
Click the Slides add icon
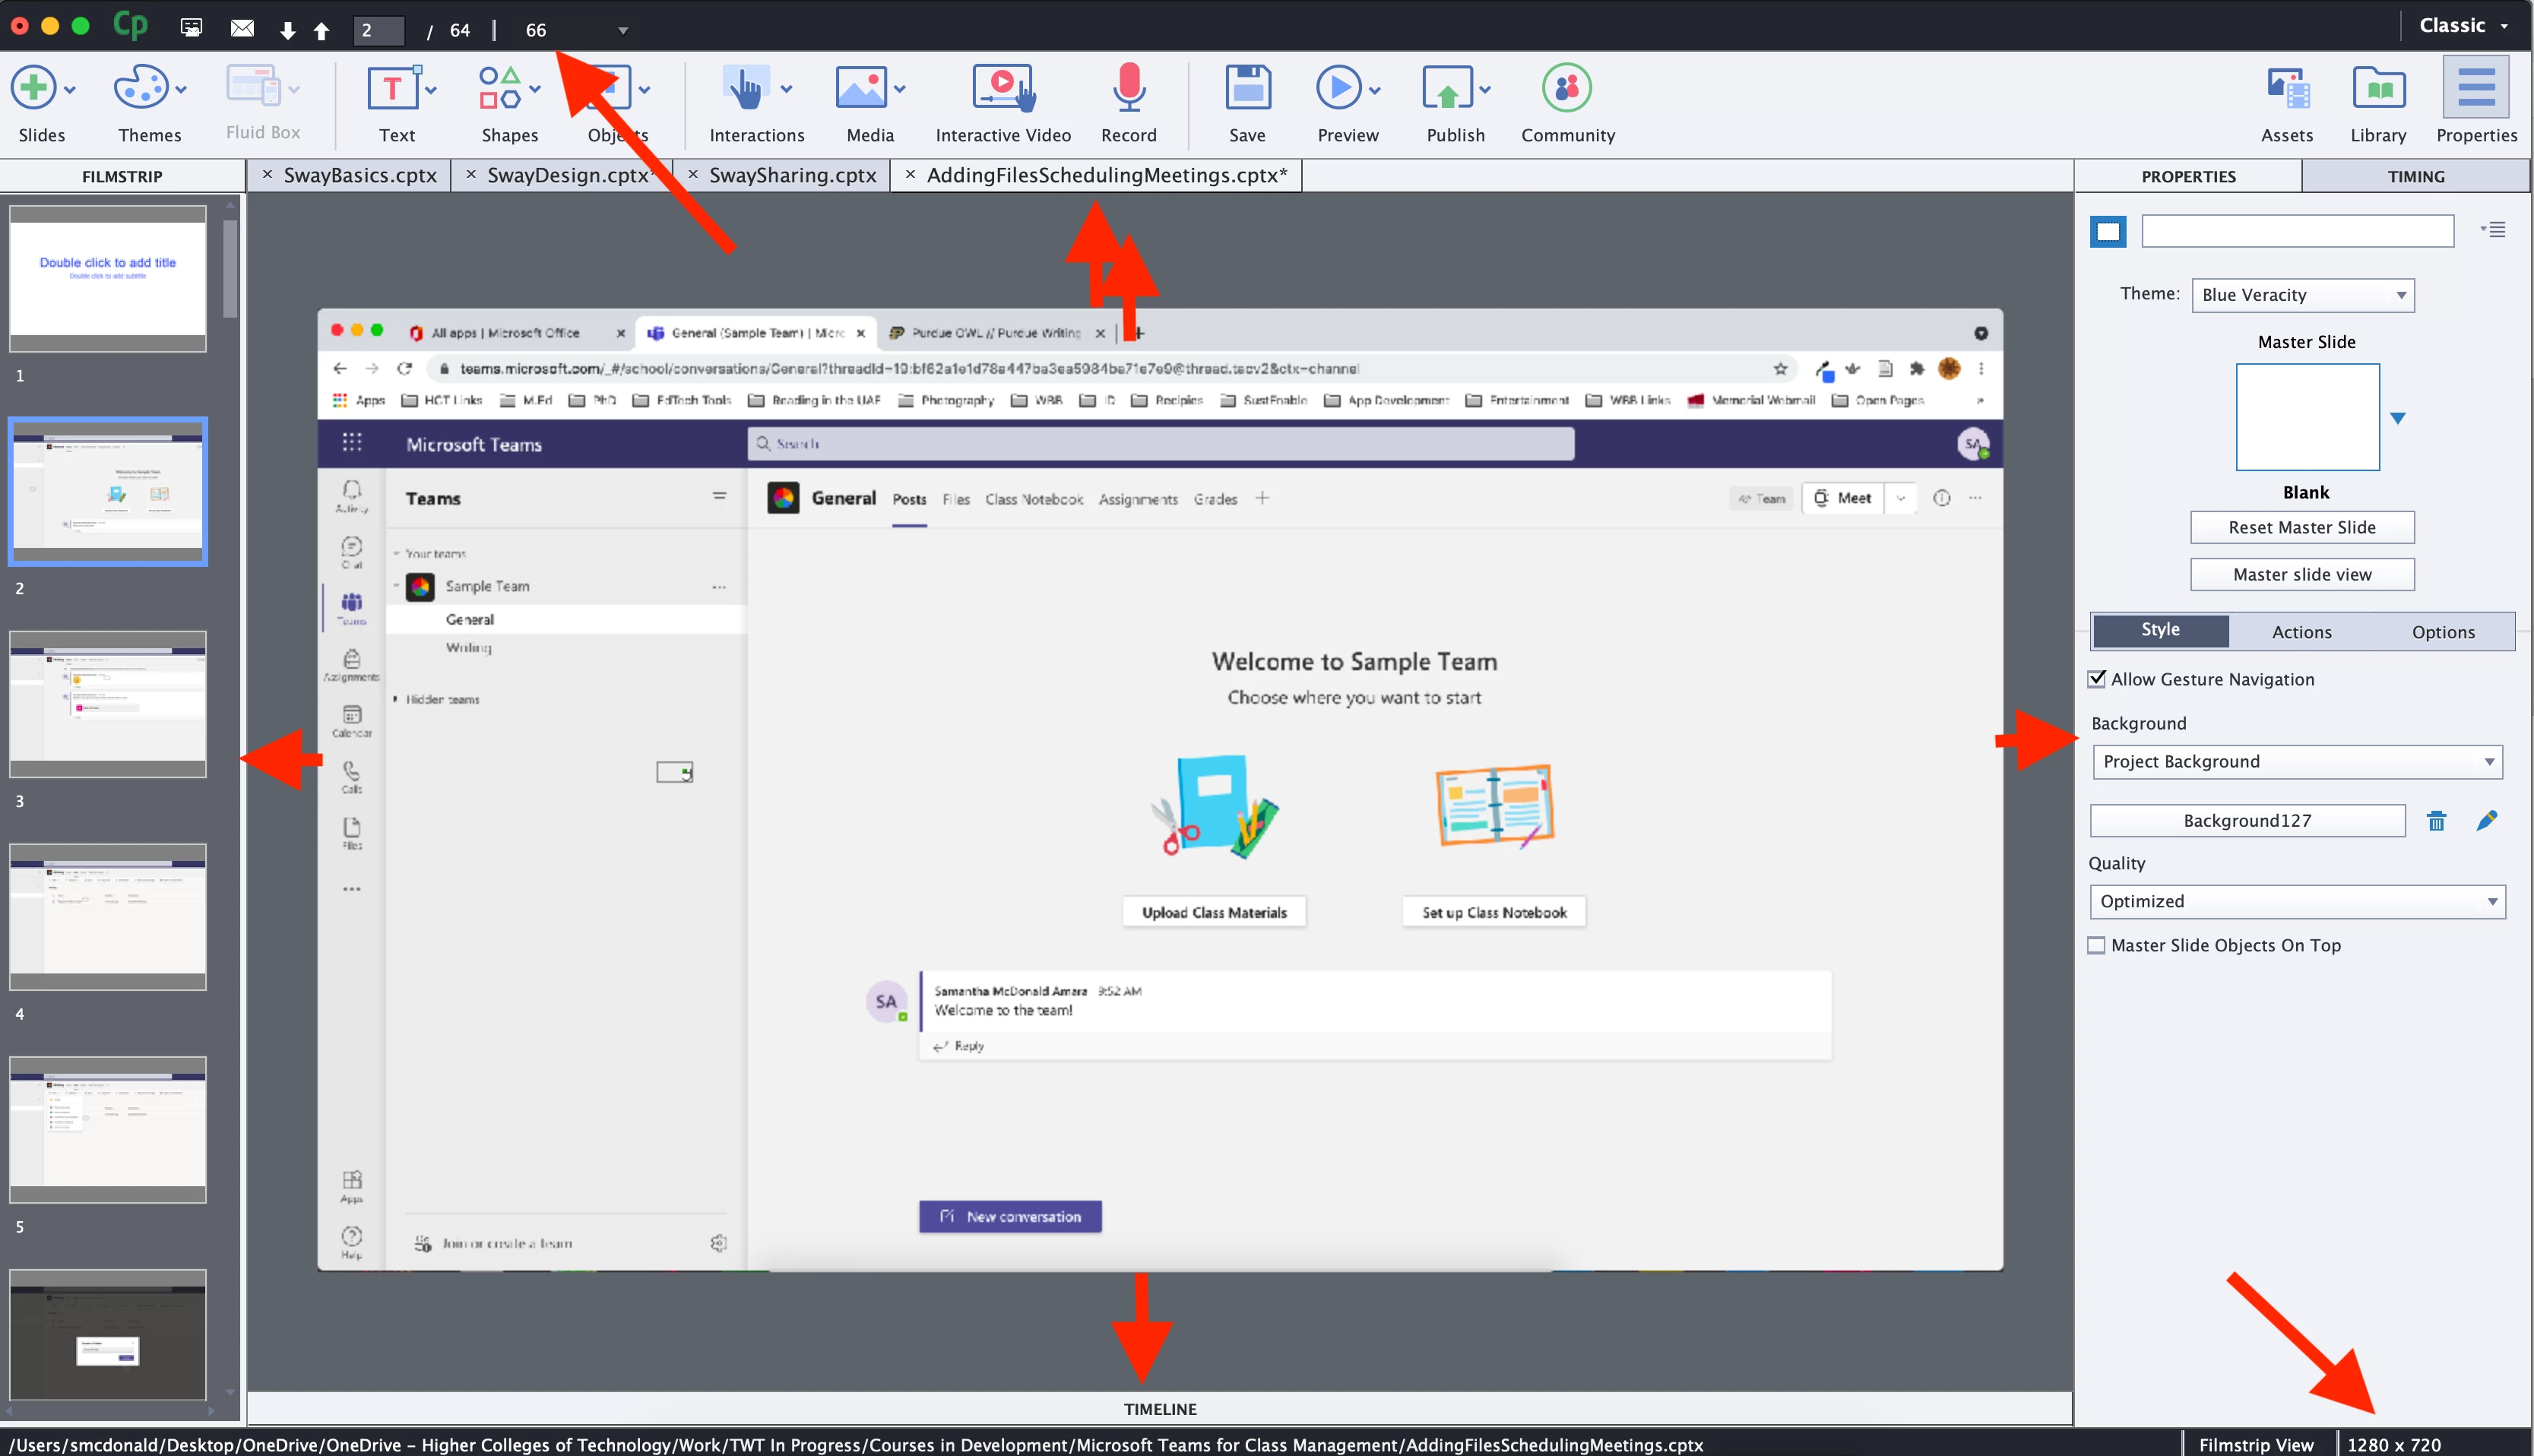(x=34, y=88)
